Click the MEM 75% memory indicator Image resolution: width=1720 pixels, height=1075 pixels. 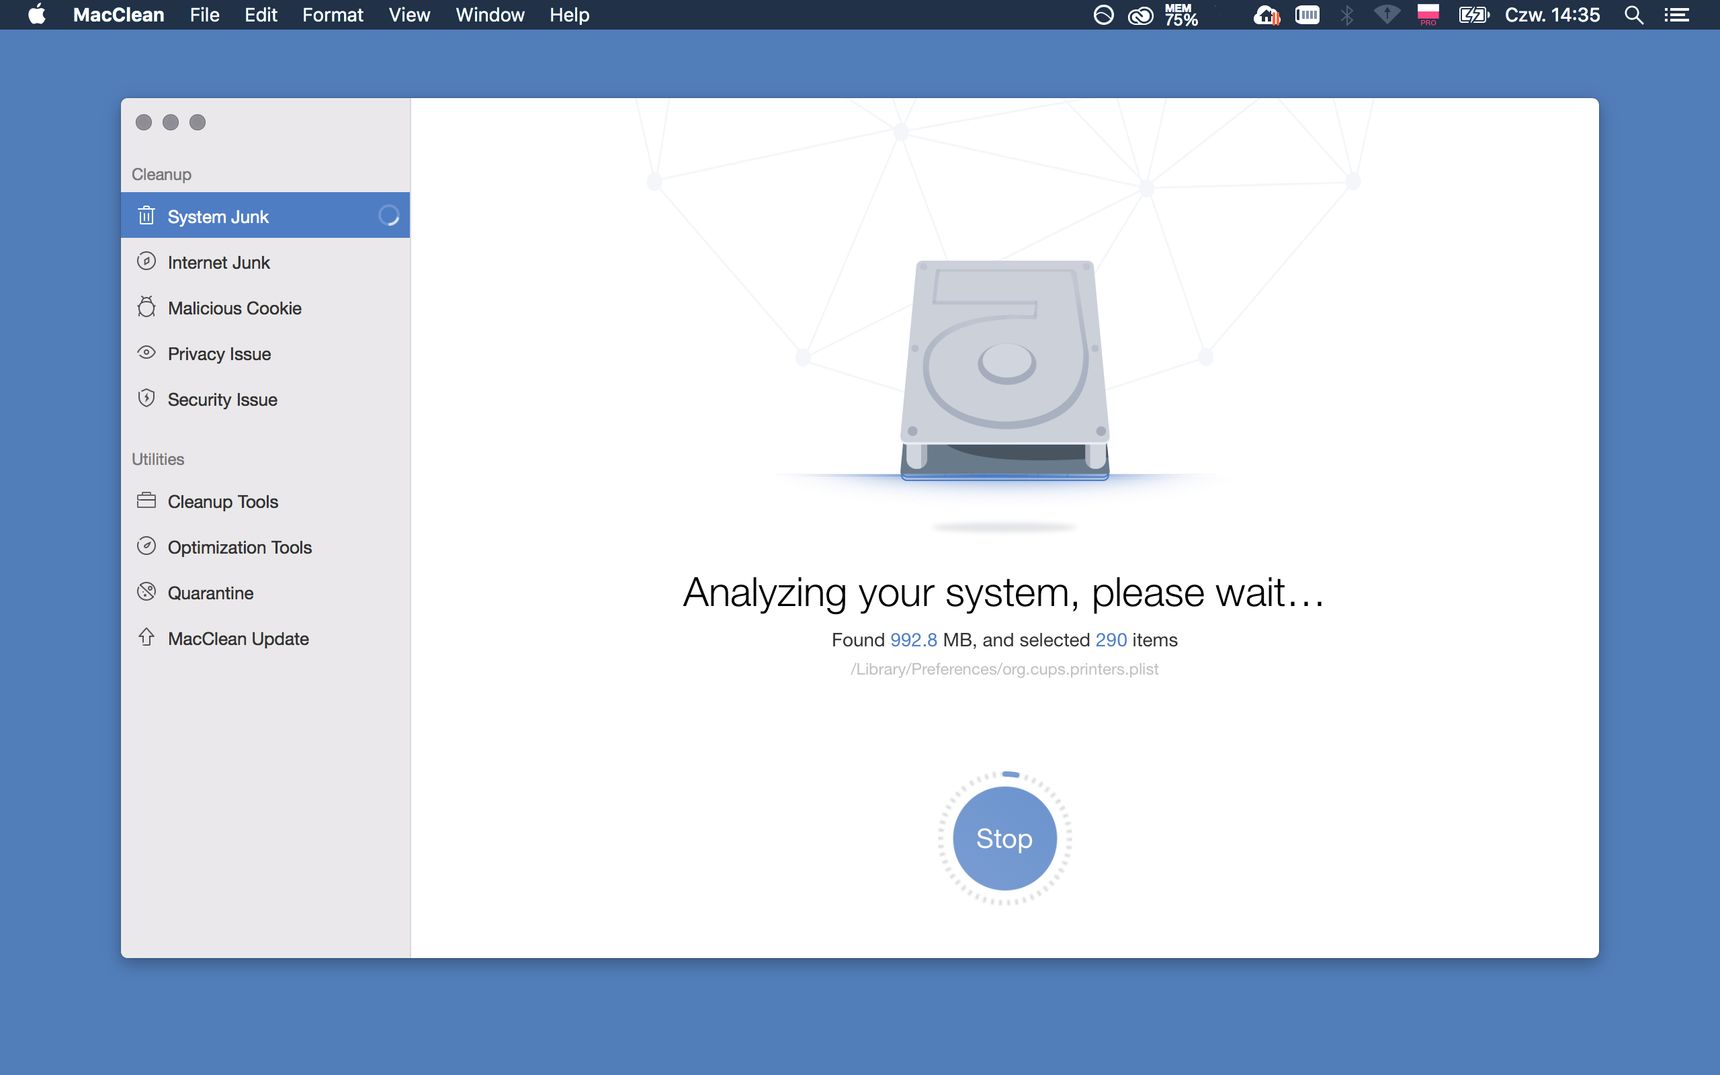point(1181,14)
